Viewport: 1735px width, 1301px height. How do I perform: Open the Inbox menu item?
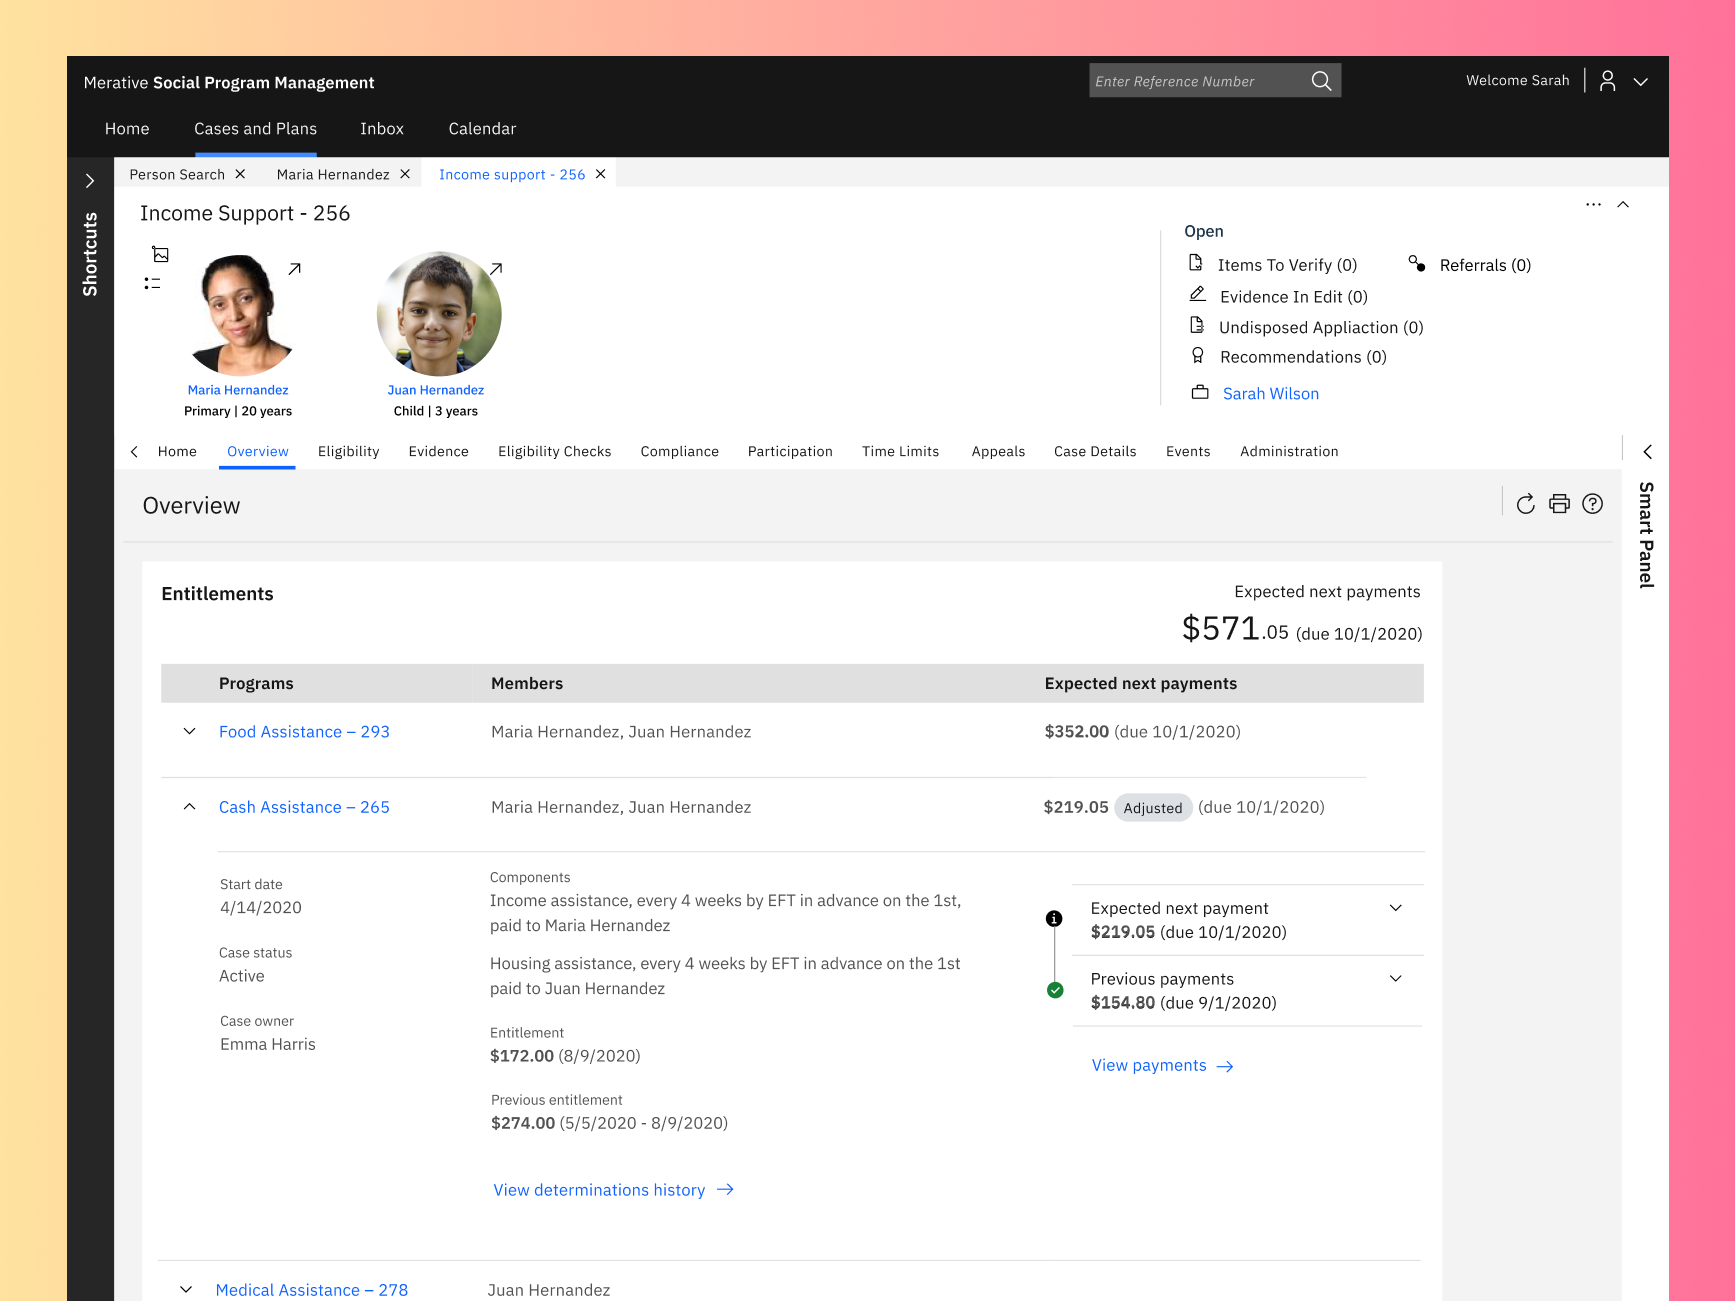(382, 129)
